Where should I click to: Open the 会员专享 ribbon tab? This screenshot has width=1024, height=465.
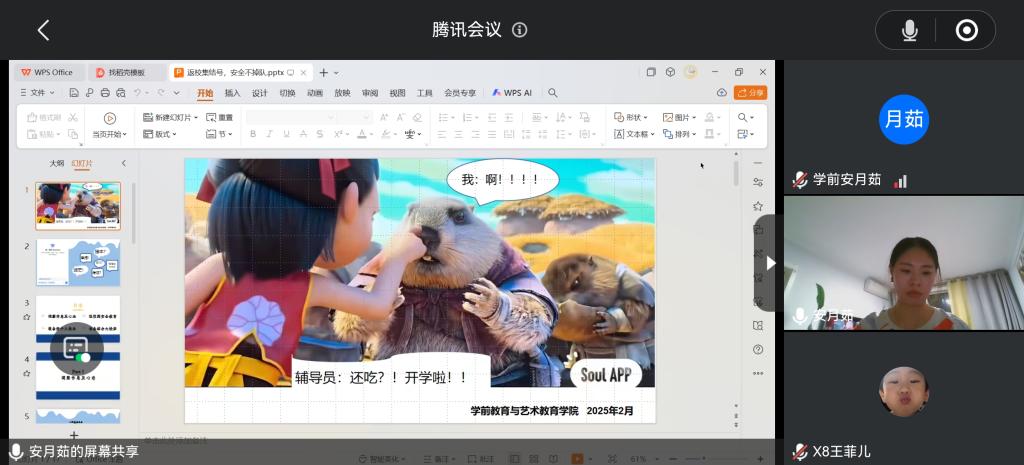[460, 93]
